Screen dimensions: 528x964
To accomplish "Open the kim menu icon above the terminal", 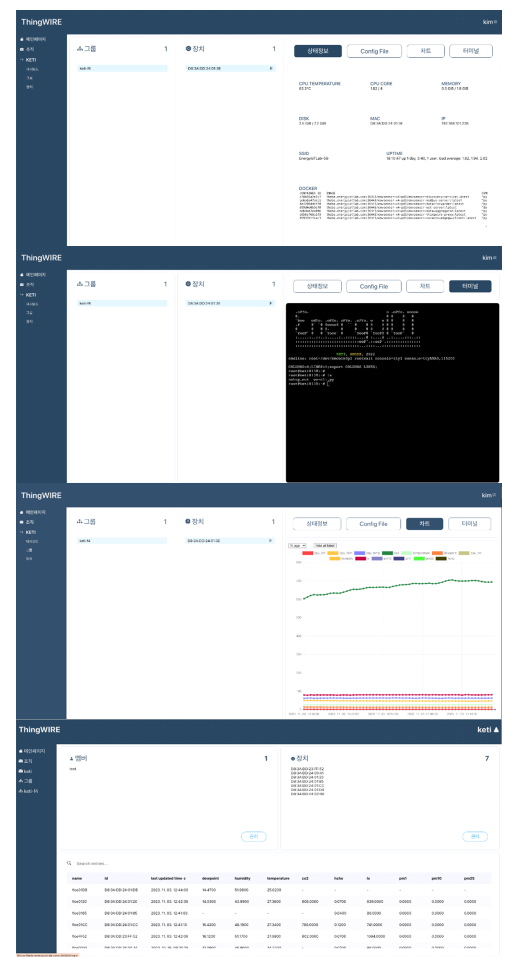I will (x=495, y=258).
